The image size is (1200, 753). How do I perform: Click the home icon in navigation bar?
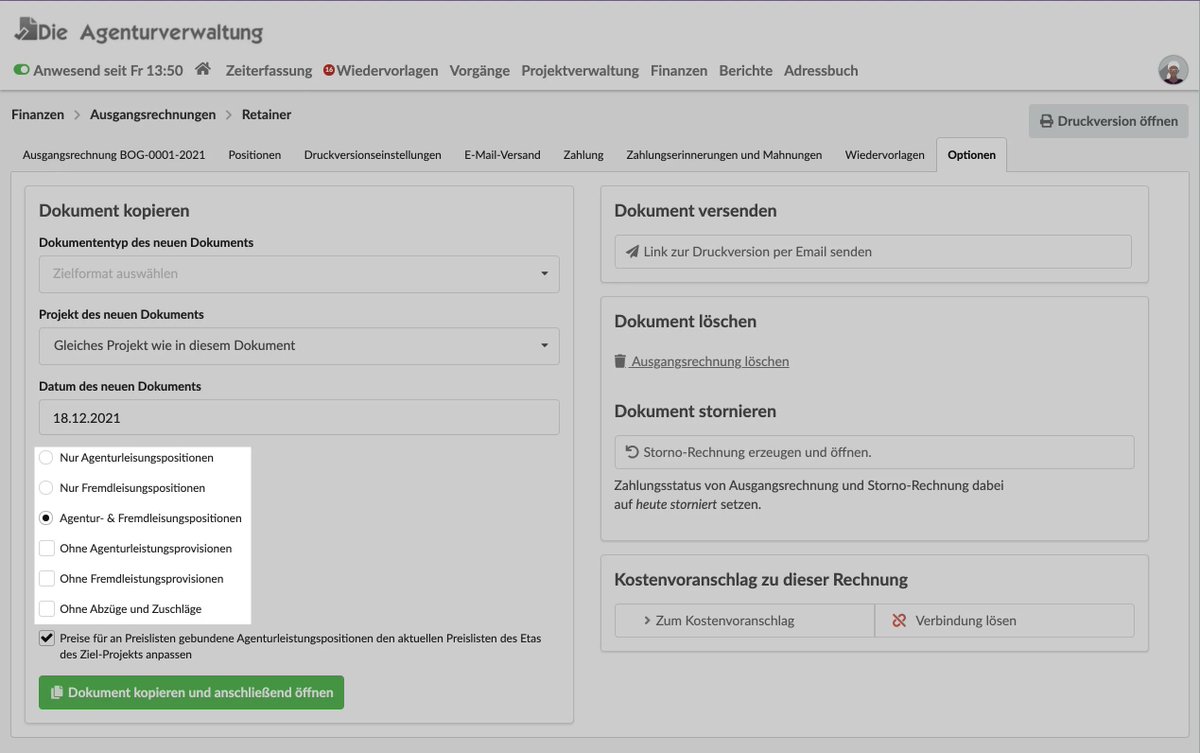[203, 70]
